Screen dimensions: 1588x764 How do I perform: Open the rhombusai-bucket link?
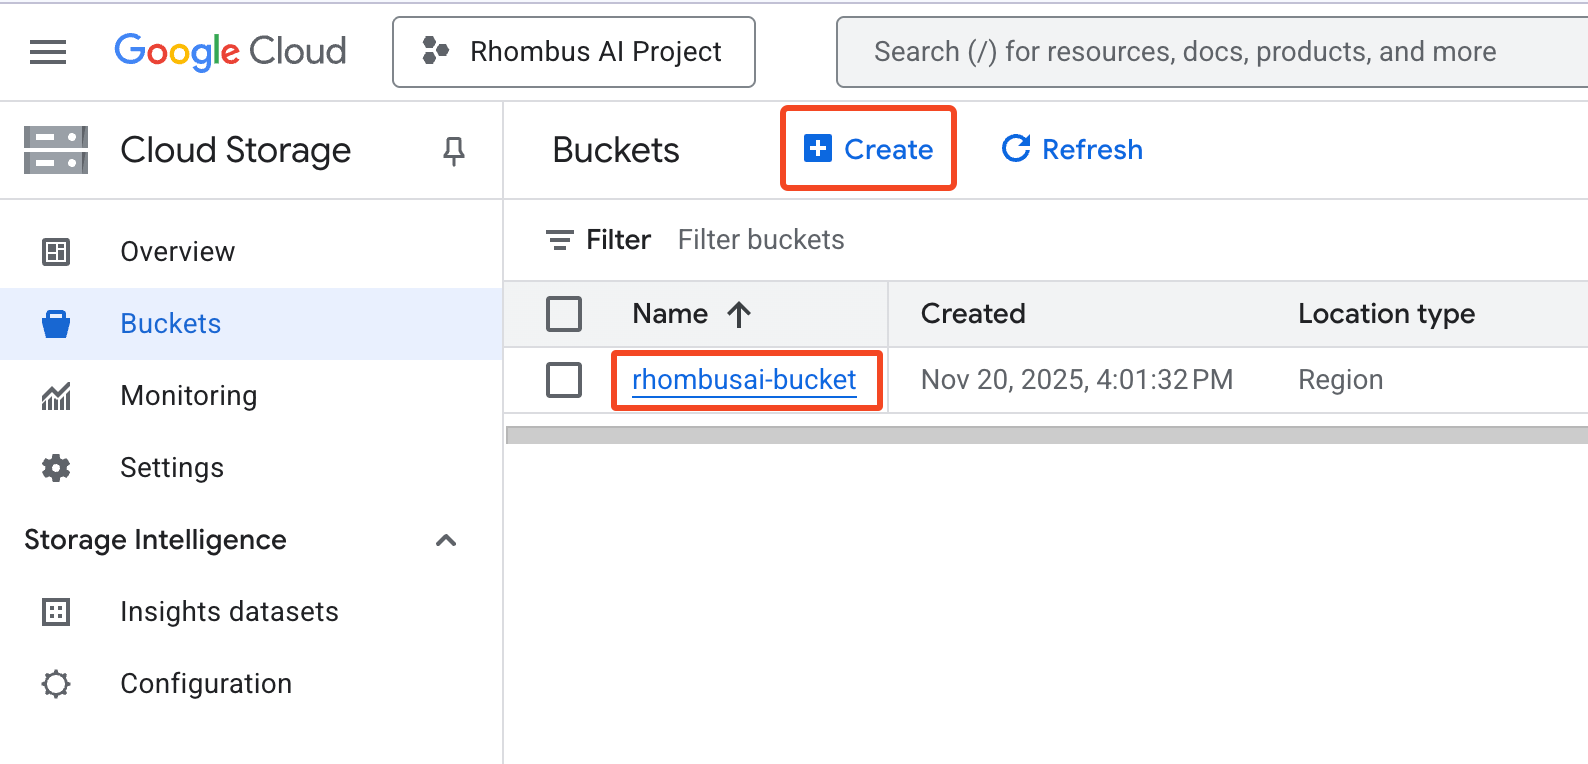pos(744,380)
